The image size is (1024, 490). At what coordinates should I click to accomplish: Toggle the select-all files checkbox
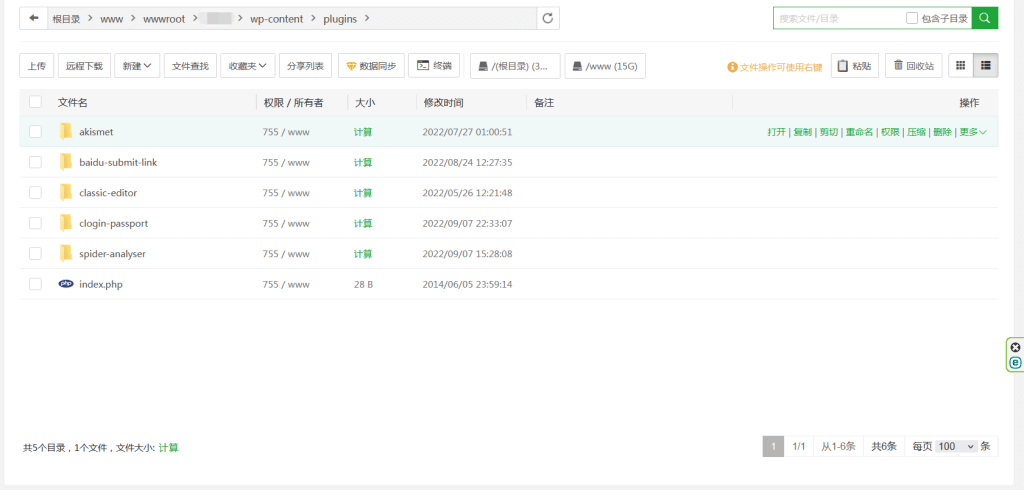pos(35,101)
